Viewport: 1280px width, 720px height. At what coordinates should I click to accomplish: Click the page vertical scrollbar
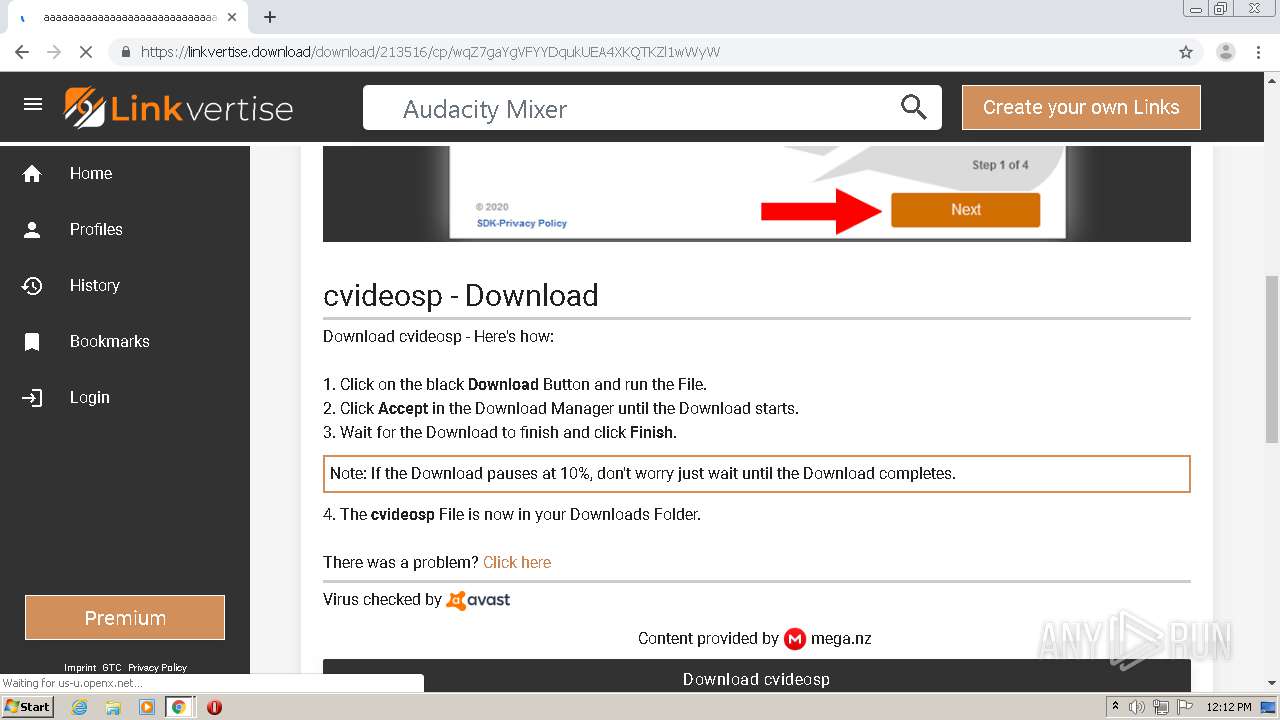(x=1272, y=358)
